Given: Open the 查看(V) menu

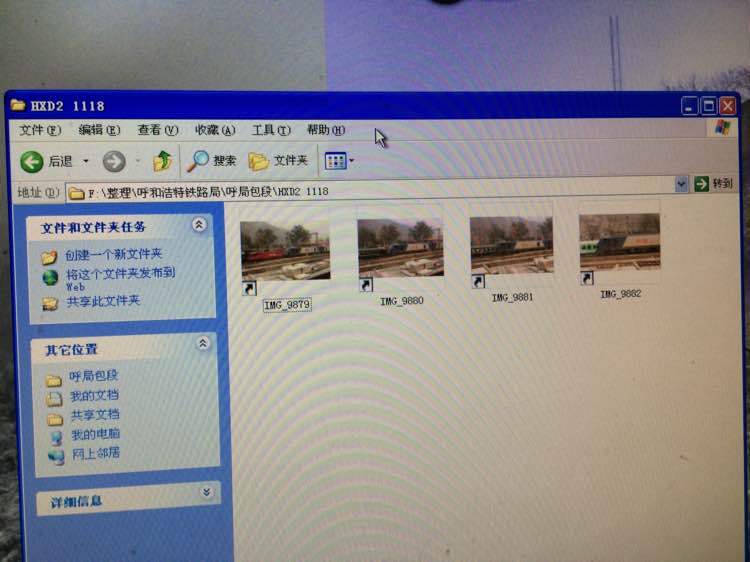Looking at the screenshot, I should (x=158, y=130).
